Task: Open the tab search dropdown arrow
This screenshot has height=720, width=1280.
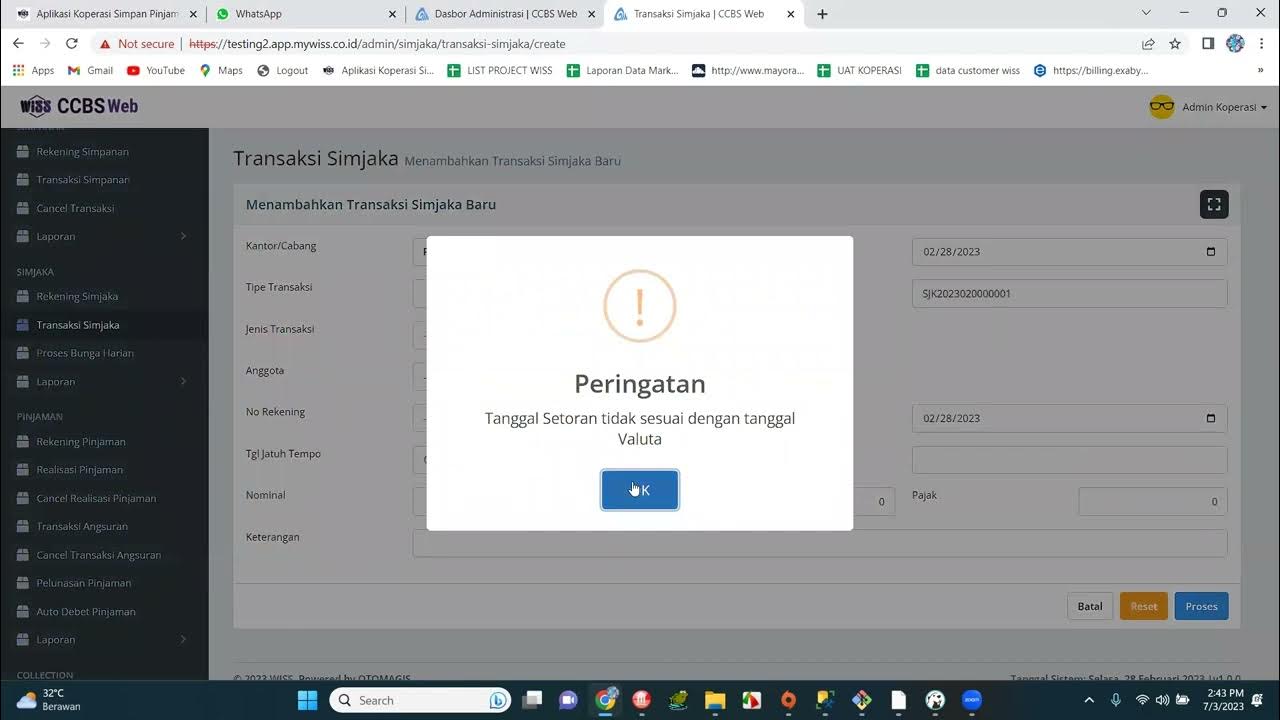Action: [1147, 13]
